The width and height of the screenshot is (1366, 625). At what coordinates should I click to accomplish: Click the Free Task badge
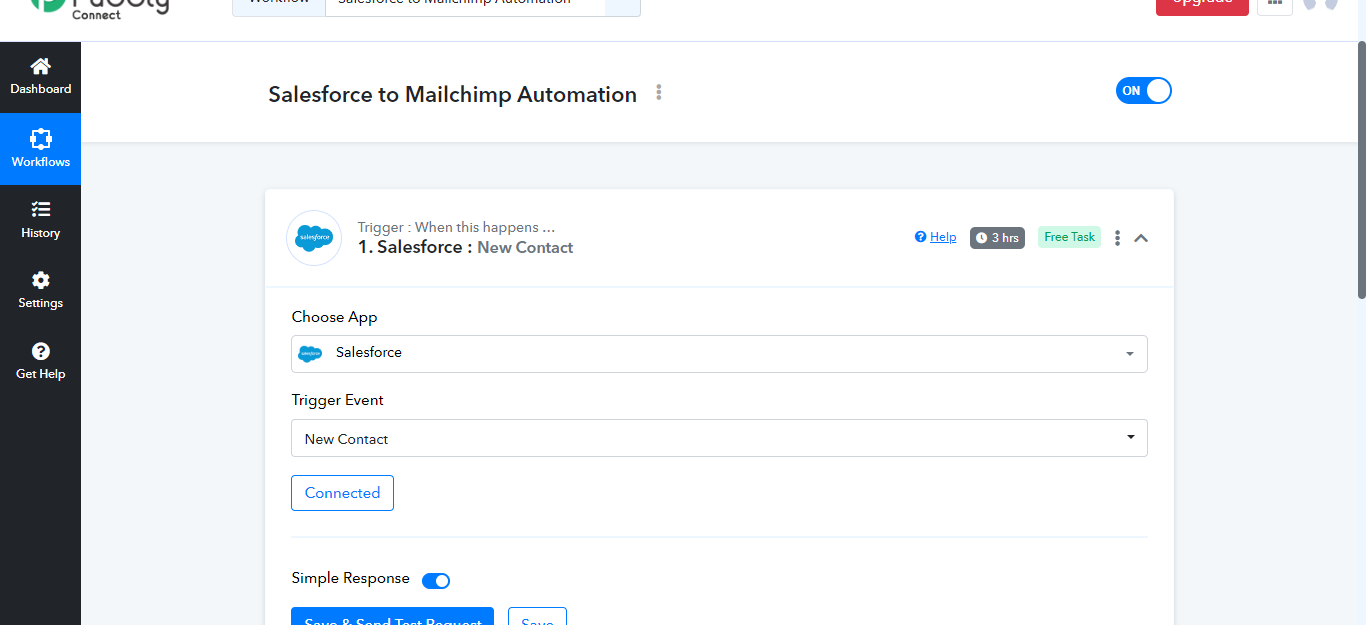1069,237
